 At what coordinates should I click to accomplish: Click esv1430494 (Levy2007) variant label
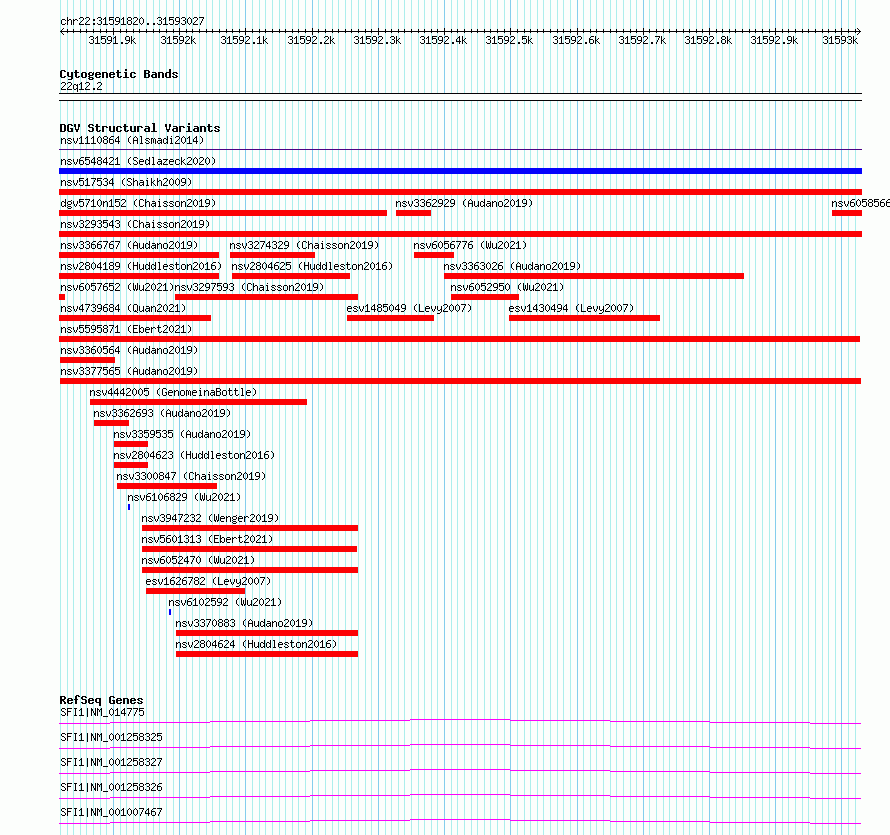(x=571, y=308)
